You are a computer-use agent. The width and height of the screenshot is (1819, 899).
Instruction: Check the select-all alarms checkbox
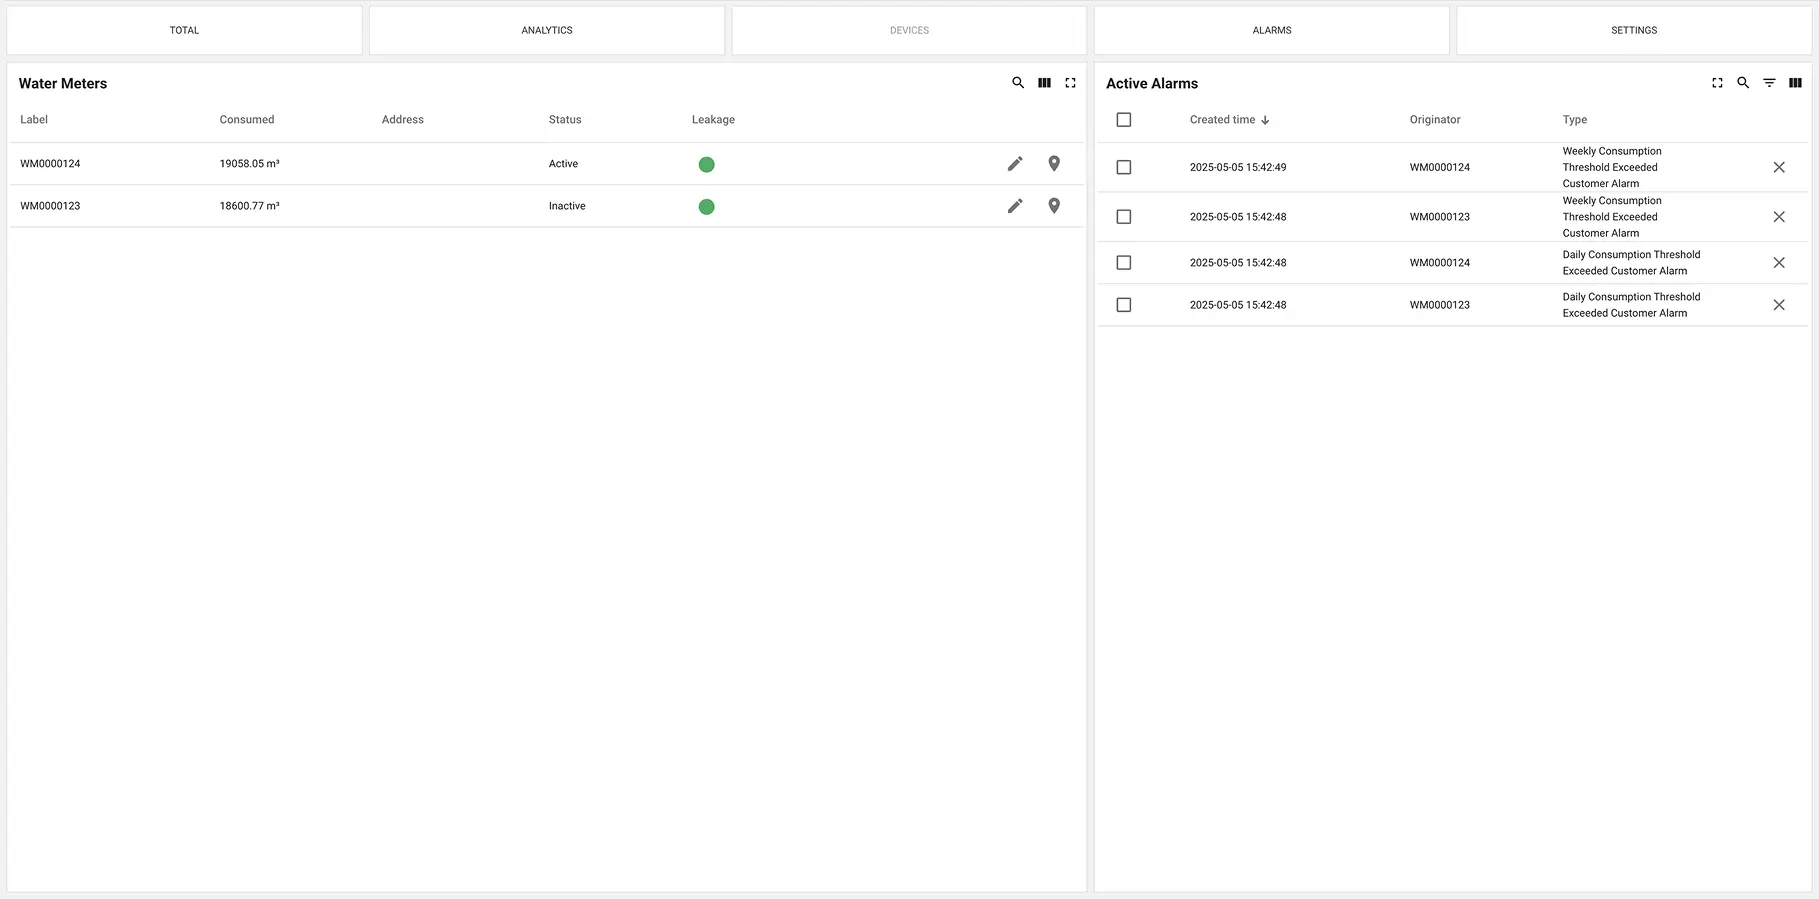[x=1124, y=120]
